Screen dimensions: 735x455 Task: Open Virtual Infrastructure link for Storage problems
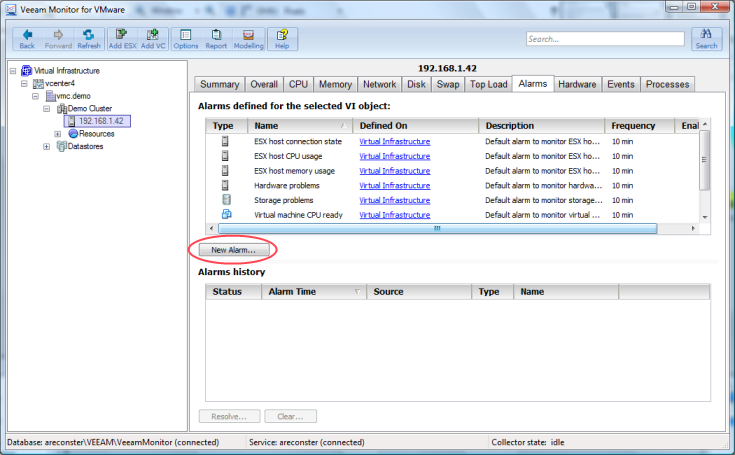tap(394, 200)
